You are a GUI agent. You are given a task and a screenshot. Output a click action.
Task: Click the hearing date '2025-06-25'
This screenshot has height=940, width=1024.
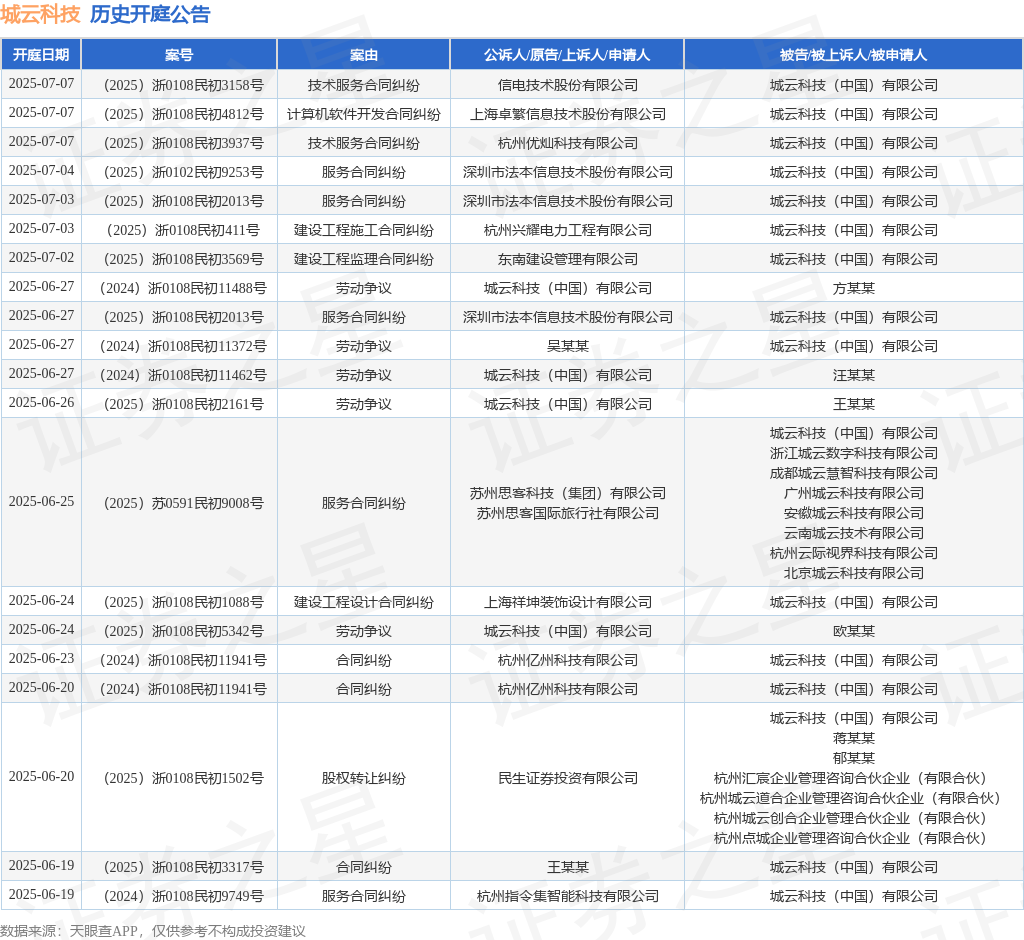[x=41, y=502]
